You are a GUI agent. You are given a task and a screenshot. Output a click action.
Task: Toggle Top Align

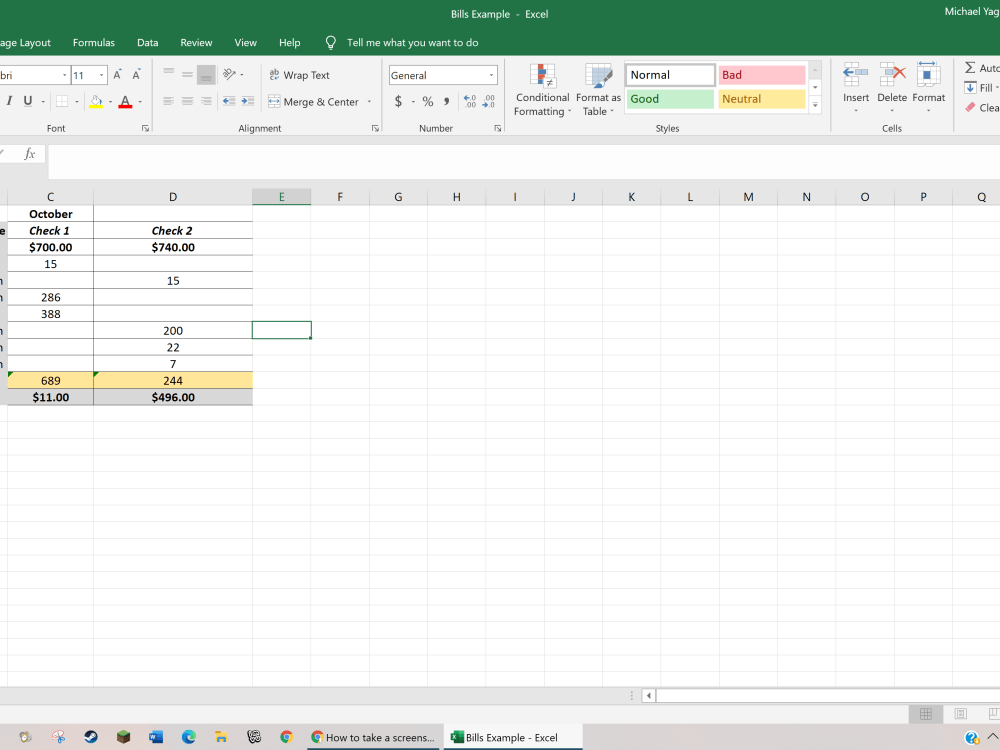pyautogui.click(x=168, y=75)
